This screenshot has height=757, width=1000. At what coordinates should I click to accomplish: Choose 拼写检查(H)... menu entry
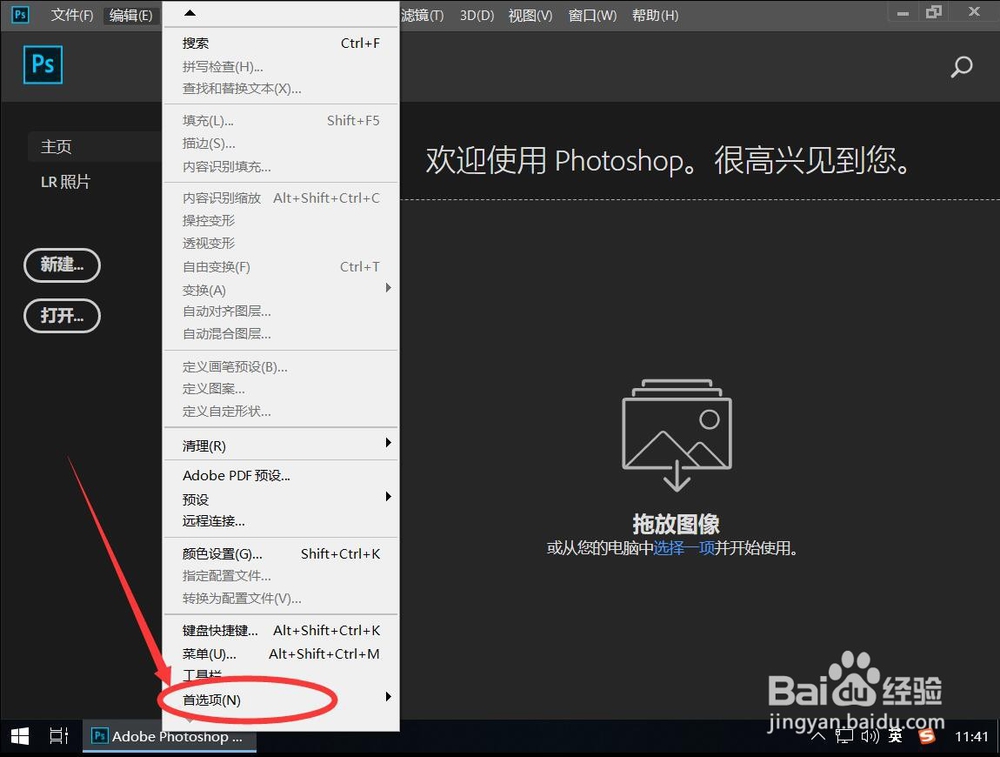point(281,66)
